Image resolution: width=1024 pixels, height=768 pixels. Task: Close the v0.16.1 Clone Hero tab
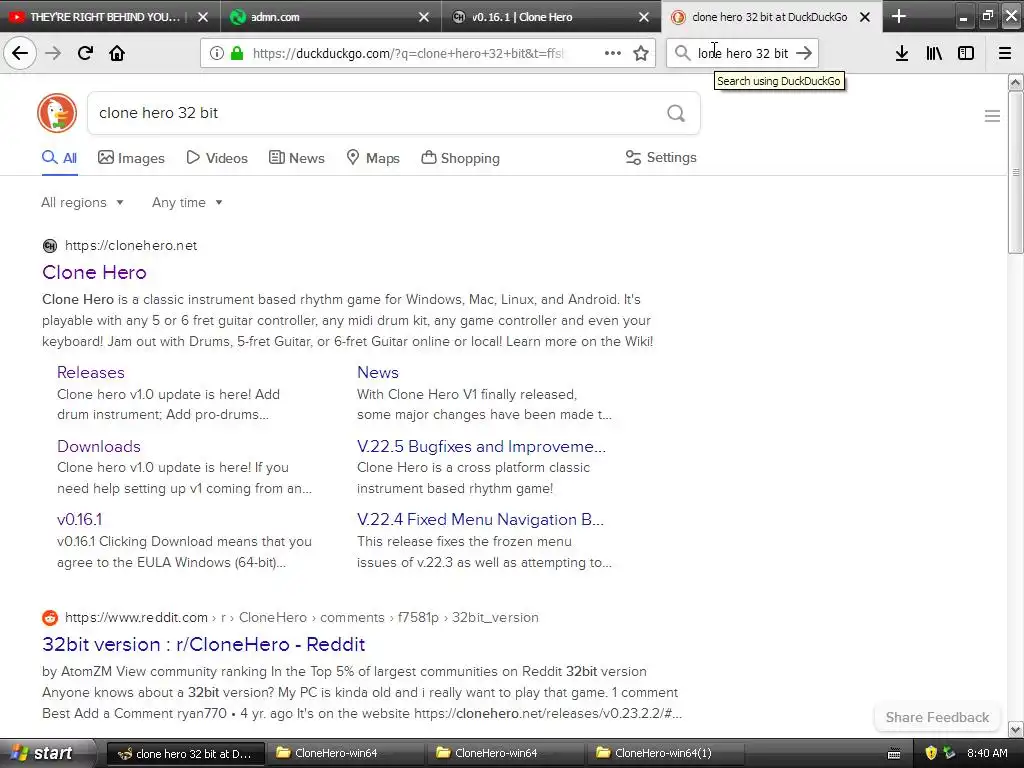(x=644, y=17)
